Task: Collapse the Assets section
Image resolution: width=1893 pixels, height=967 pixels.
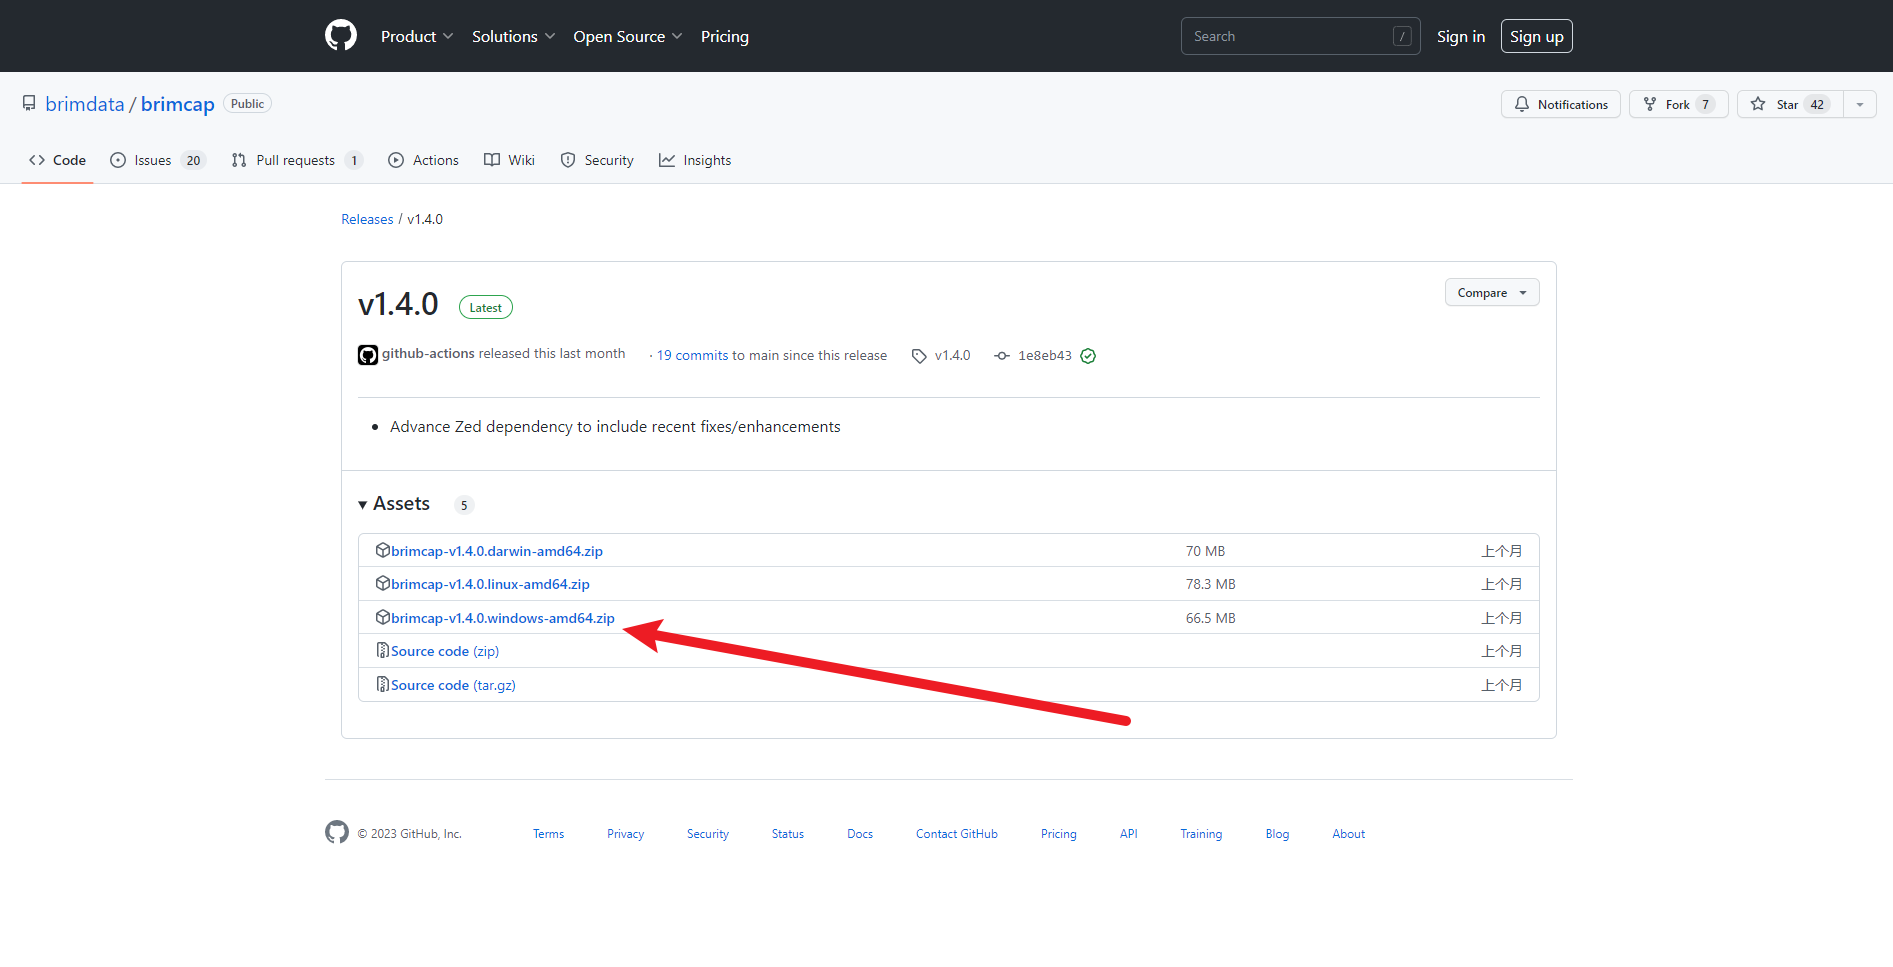Action: pos(394,504)
